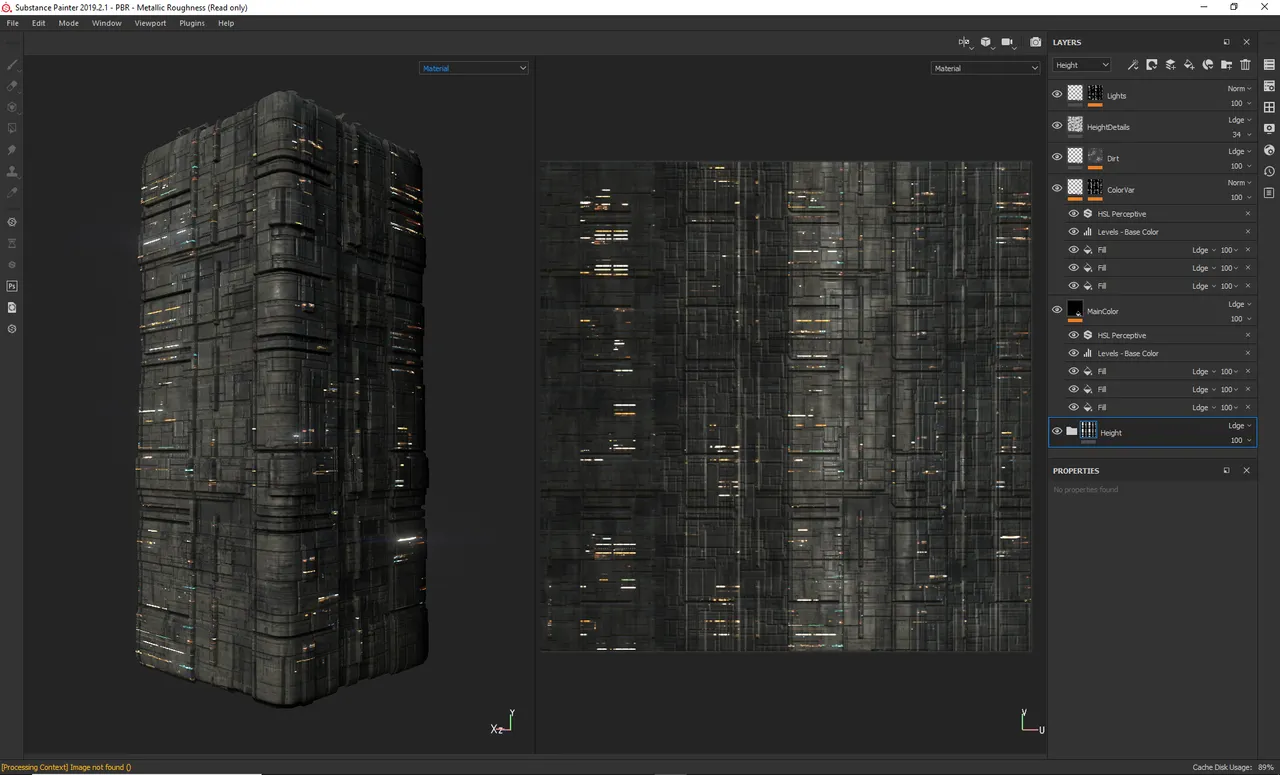This screenshot has height=775, width=1280.
Task: Click the Export to Photoshop Ps icon
Action: [x=12, y=286]
